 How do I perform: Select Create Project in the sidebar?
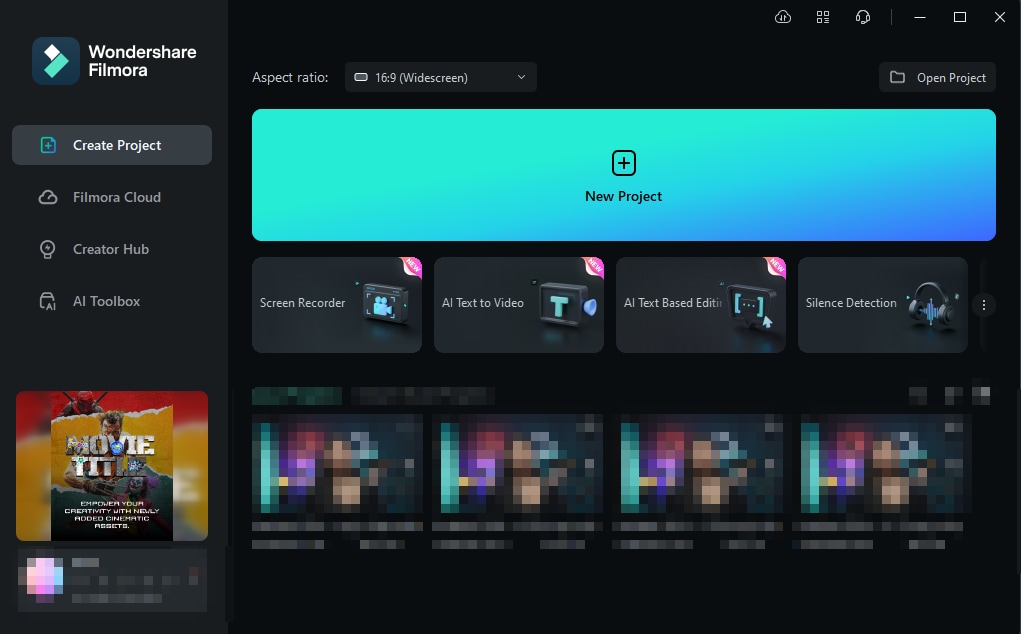tap(112, 145)
